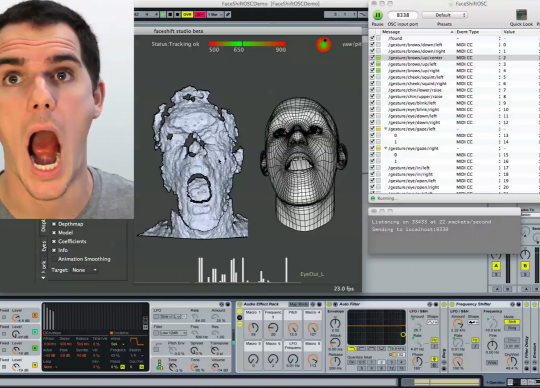Click the yellow A crossfade assign button
Image resolution: width=540 pixels, height=388 pixels.
496,266
